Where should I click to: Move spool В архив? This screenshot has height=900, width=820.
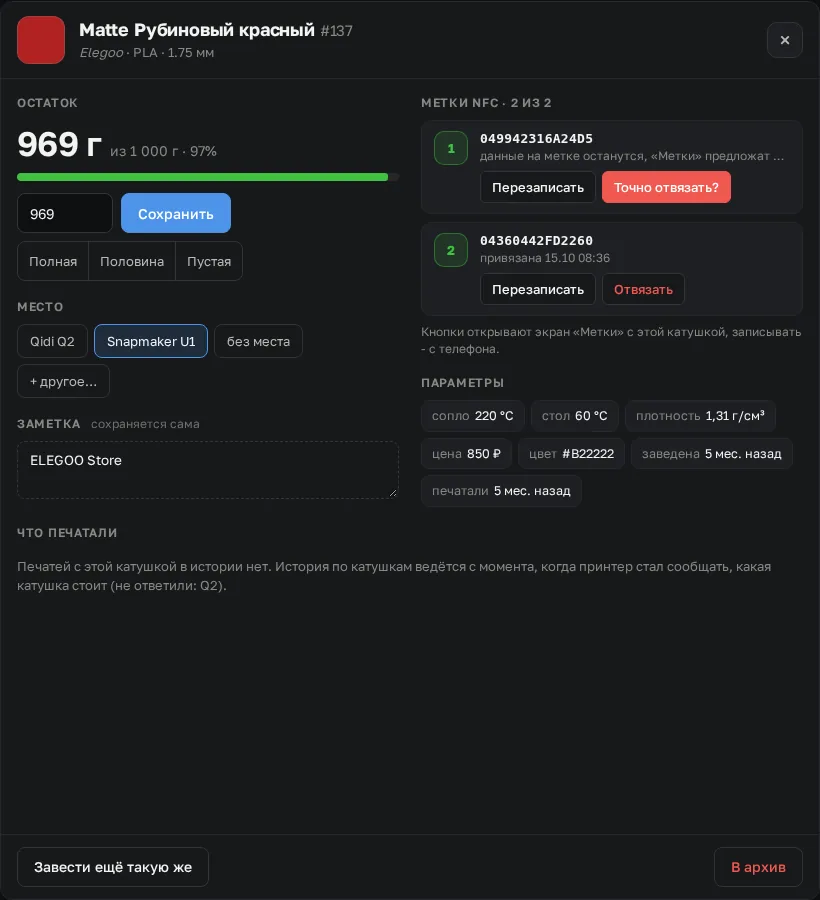[758, 867]
